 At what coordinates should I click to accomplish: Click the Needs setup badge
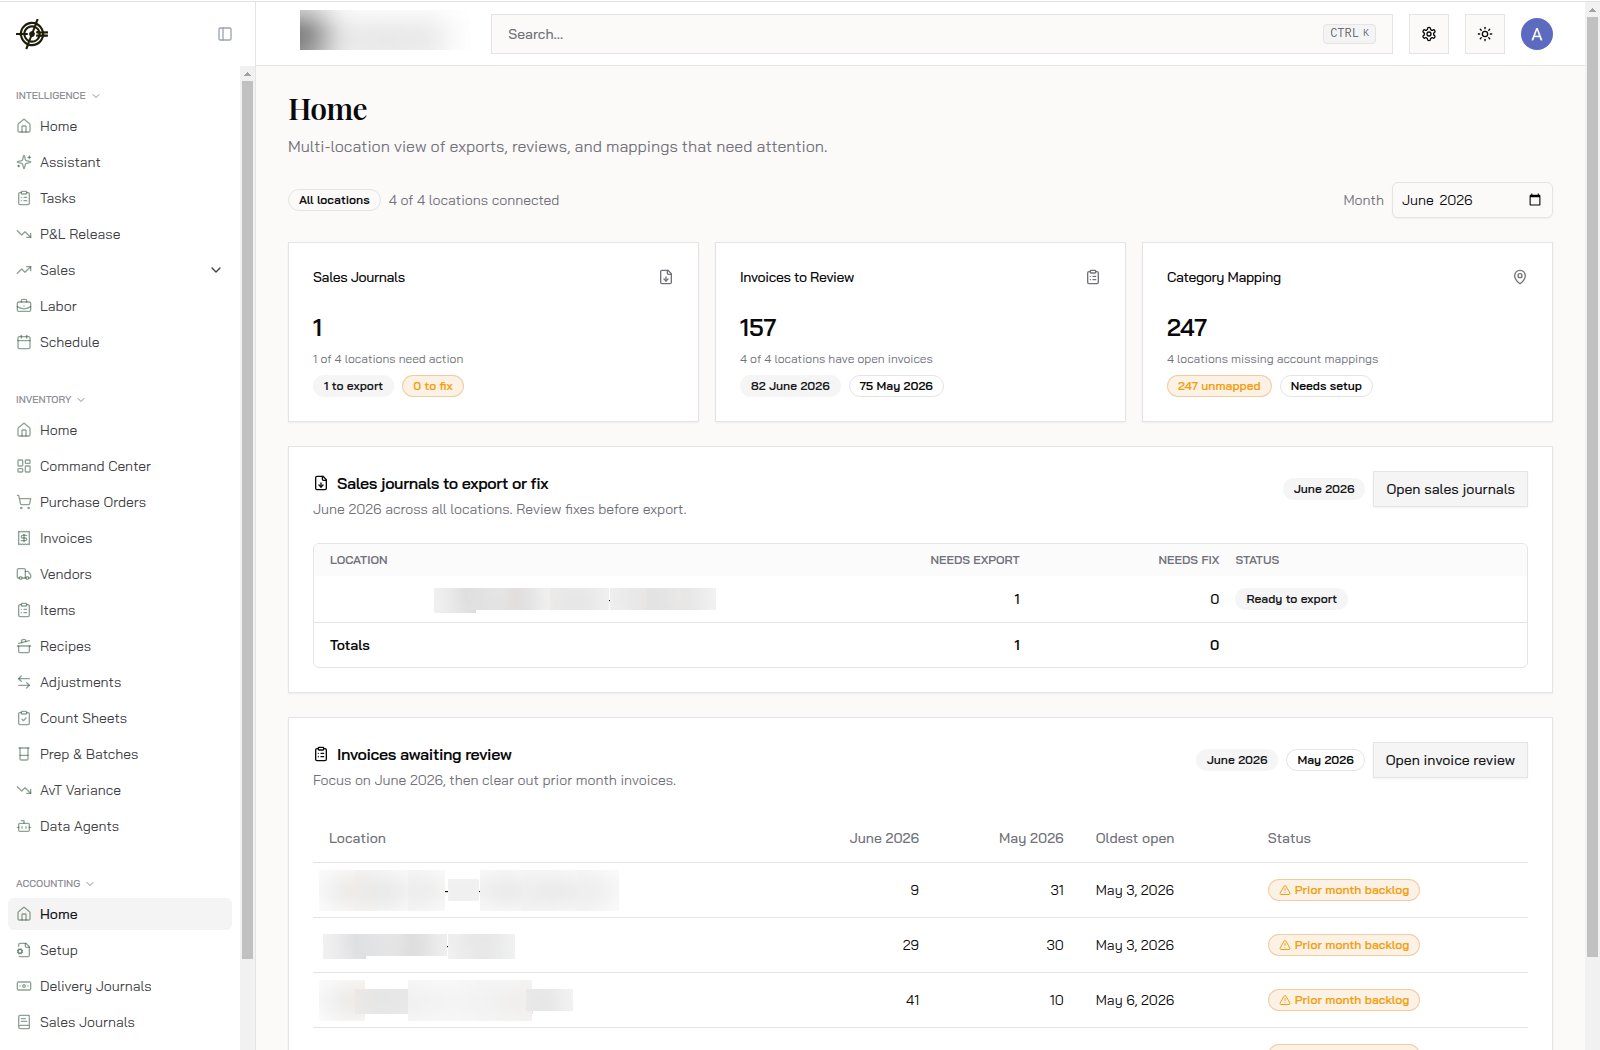tap(1326, 386)
